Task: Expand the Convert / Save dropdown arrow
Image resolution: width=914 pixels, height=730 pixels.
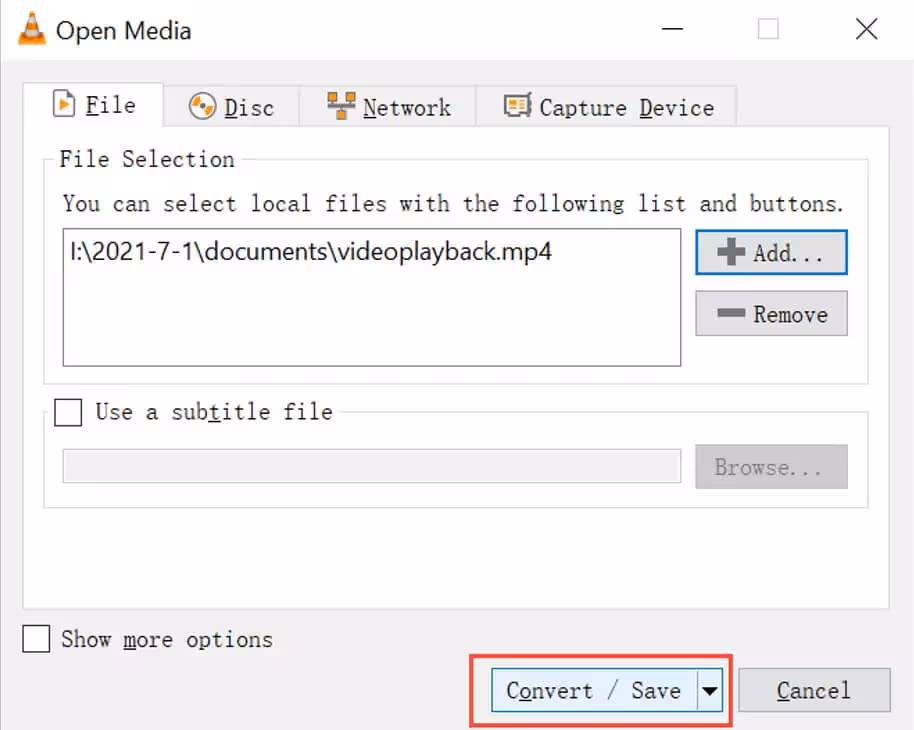Action: (x=710, y=690)
